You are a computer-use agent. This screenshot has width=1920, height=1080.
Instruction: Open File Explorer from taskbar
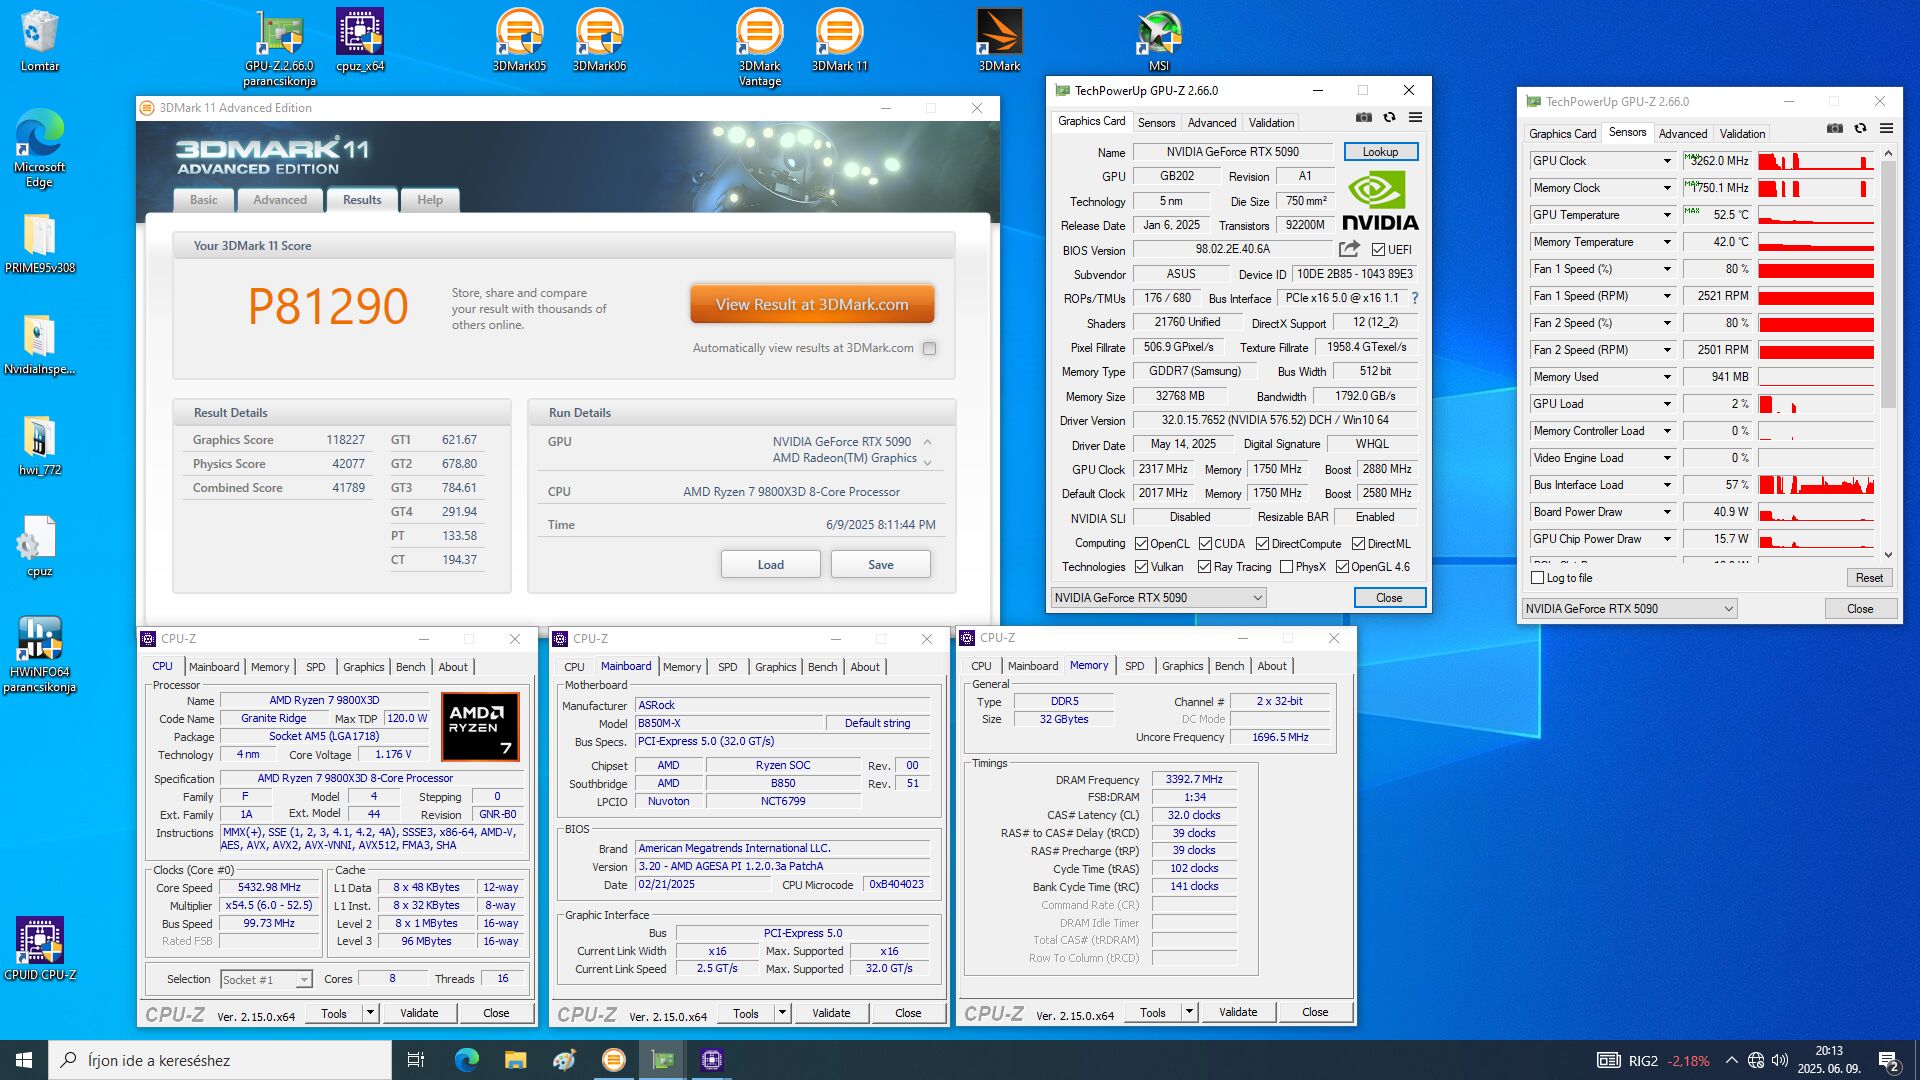point(515,1060)
